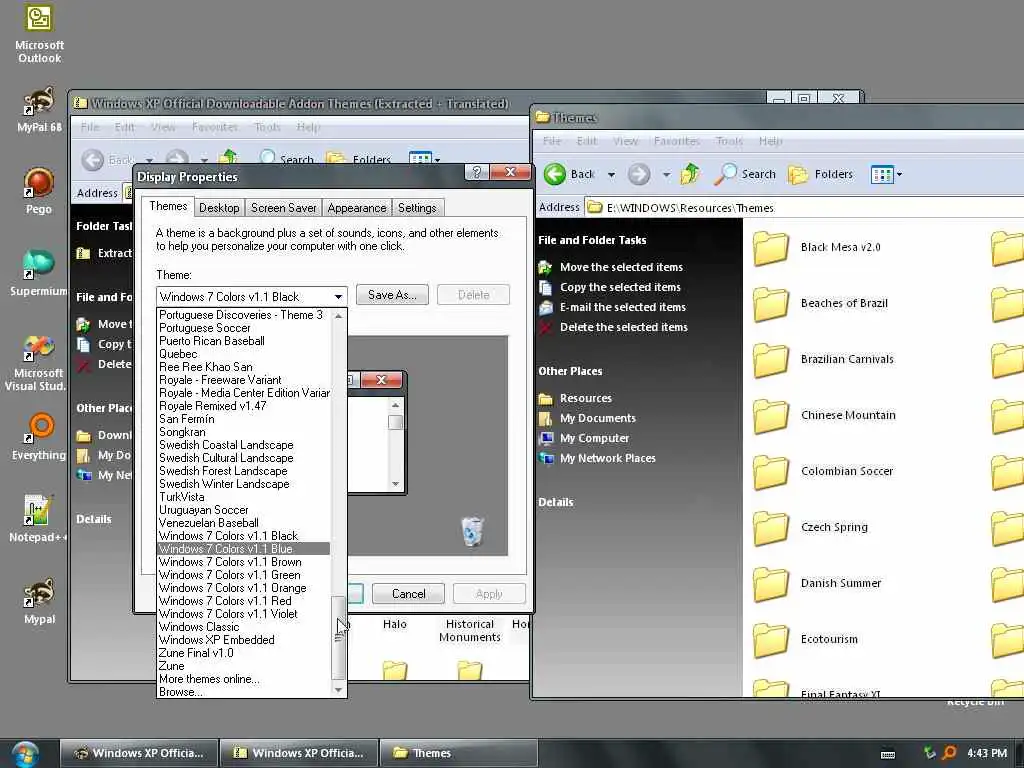Viewport: 1024px width, 768px height.
Task: Select Windows 7 Colors v1.1 Green theme
Action: pos(244,575)
